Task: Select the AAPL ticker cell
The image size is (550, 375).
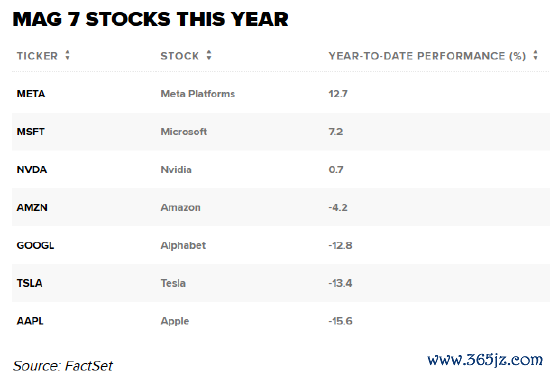Action: (30, 321)
